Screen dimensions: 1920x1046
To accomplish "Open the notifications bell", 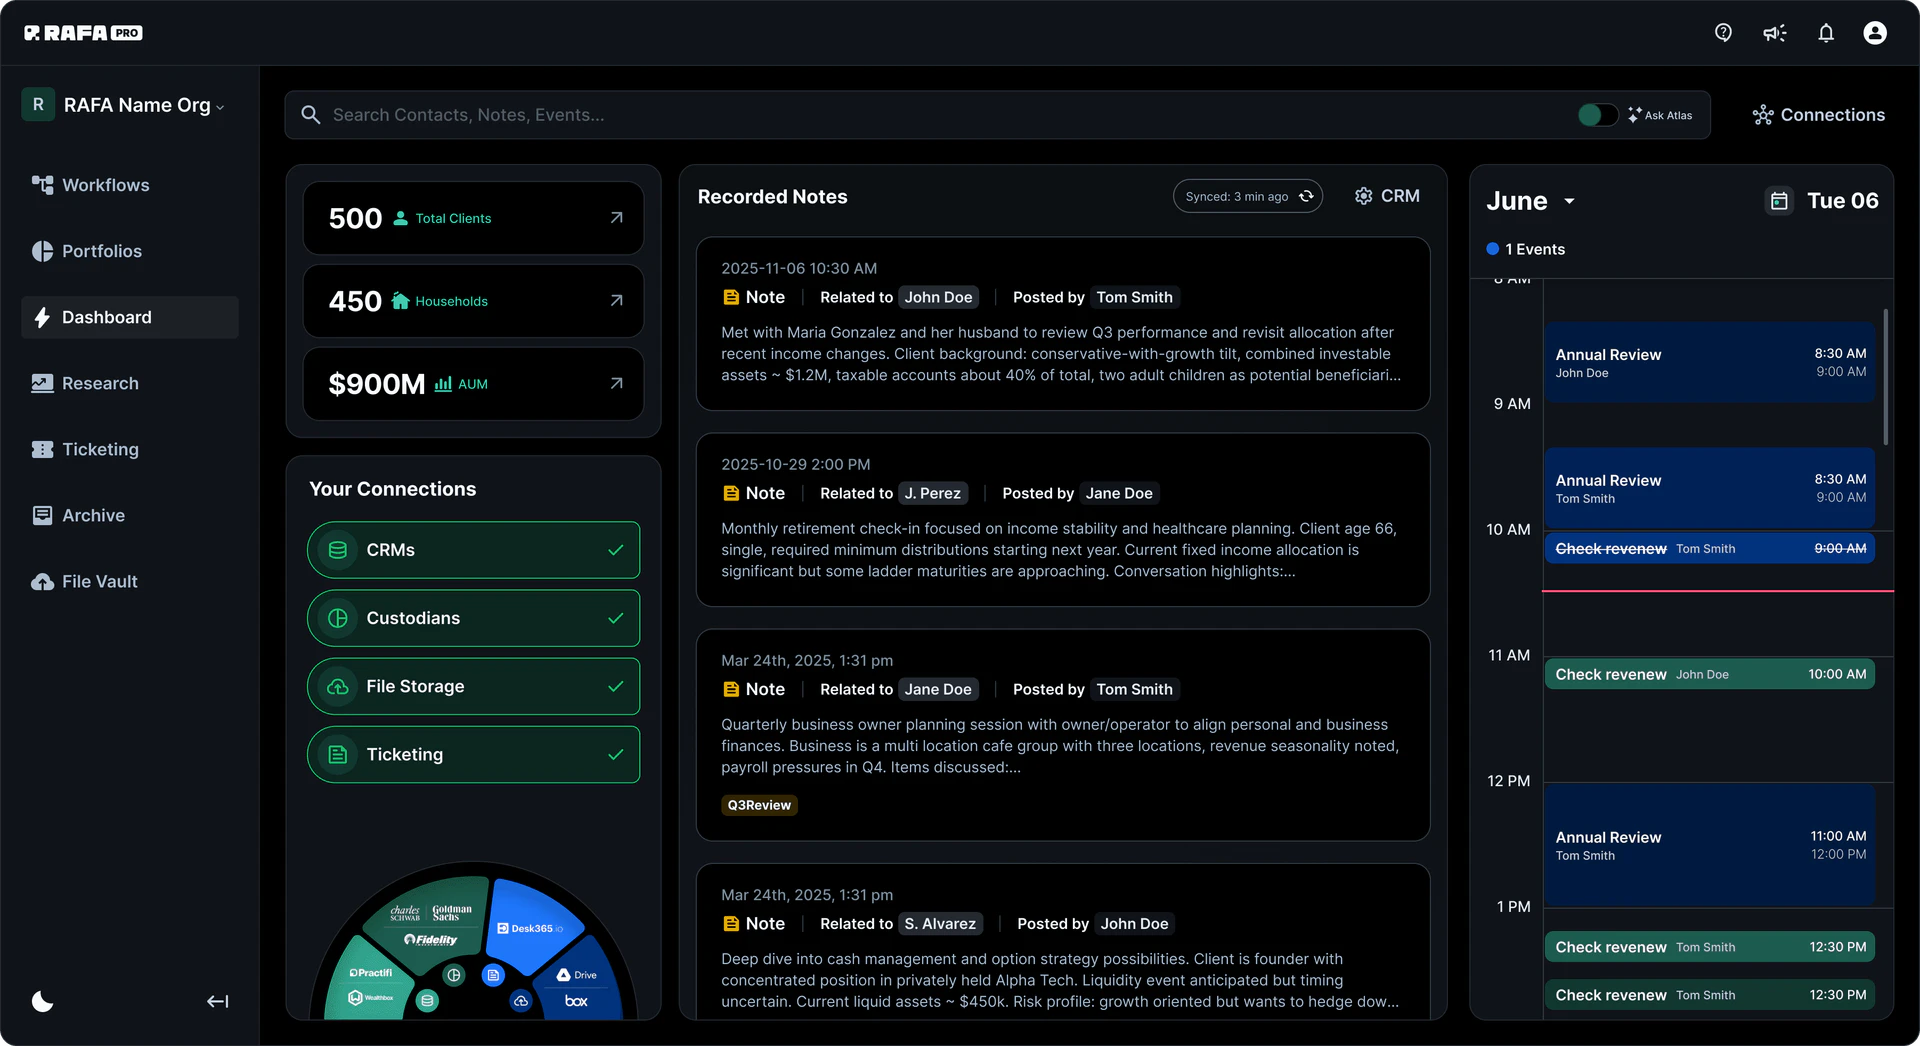I will 1825,32.
